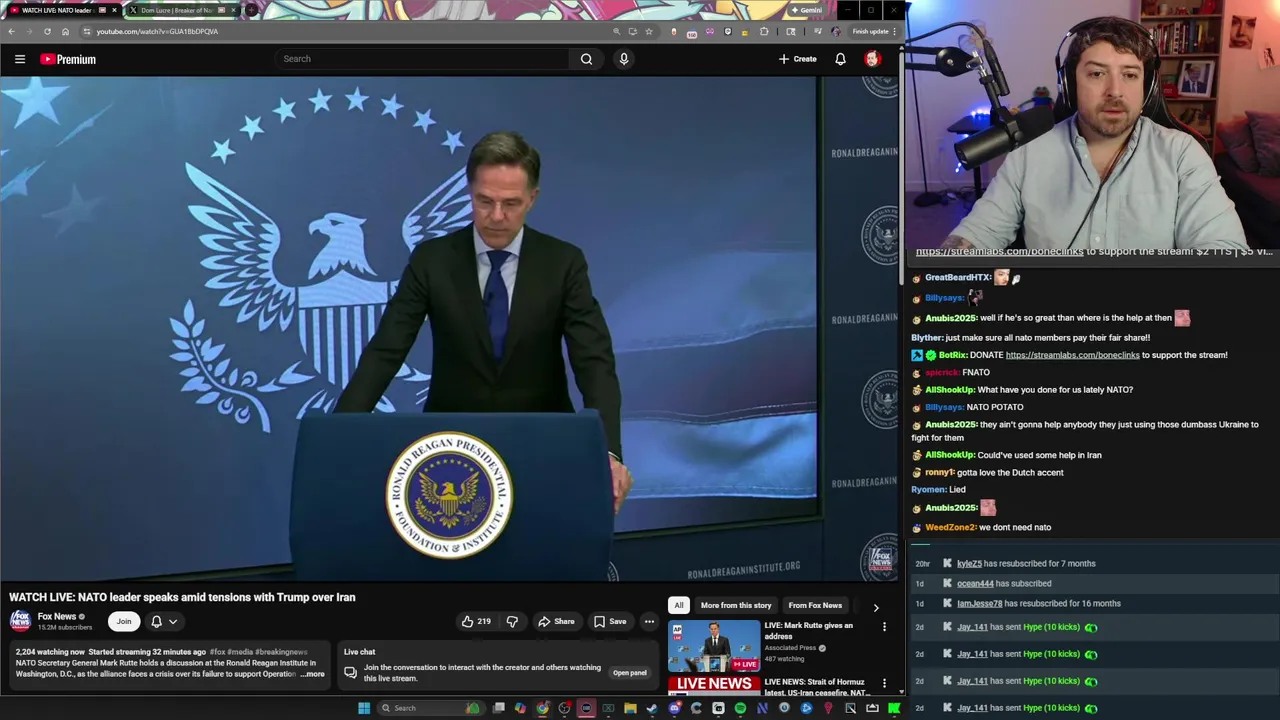The height and width of the screenshot is (720, 1280).
Task: Open File Explorer from the taskbar
Action: pyautogui.click(x=630, y=708)
